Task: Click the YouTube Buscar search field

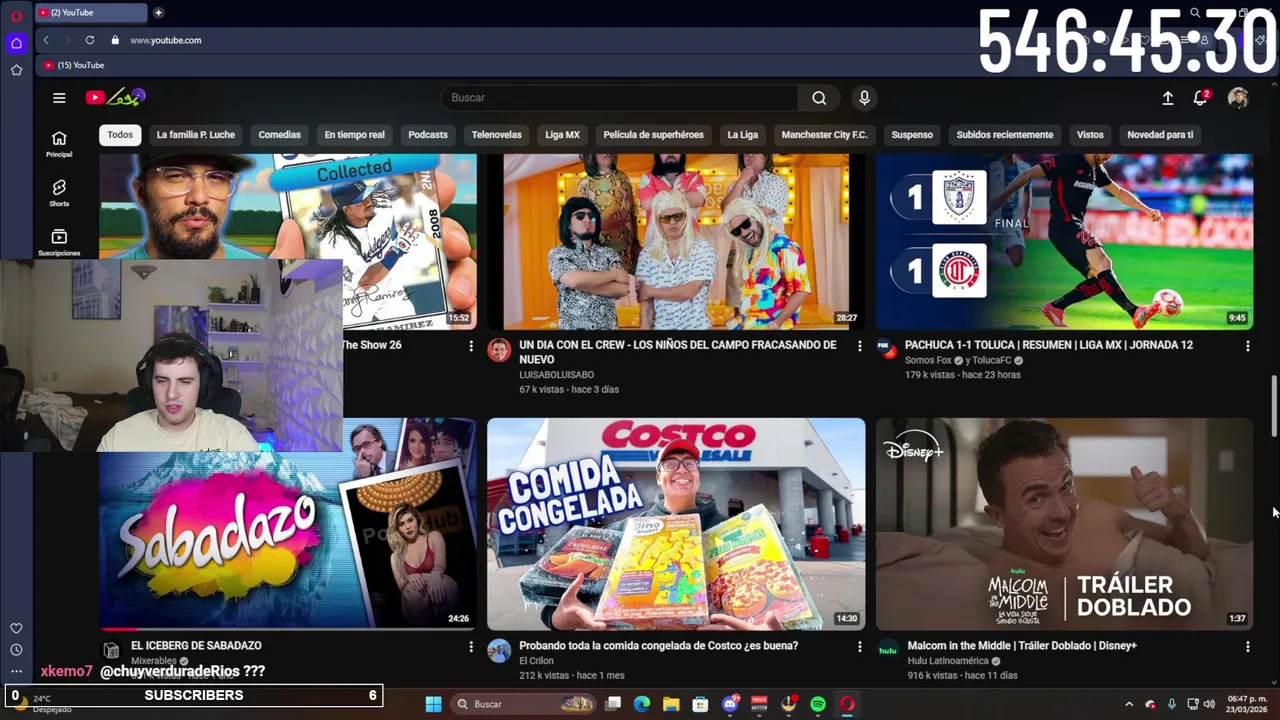Action: 620,98
